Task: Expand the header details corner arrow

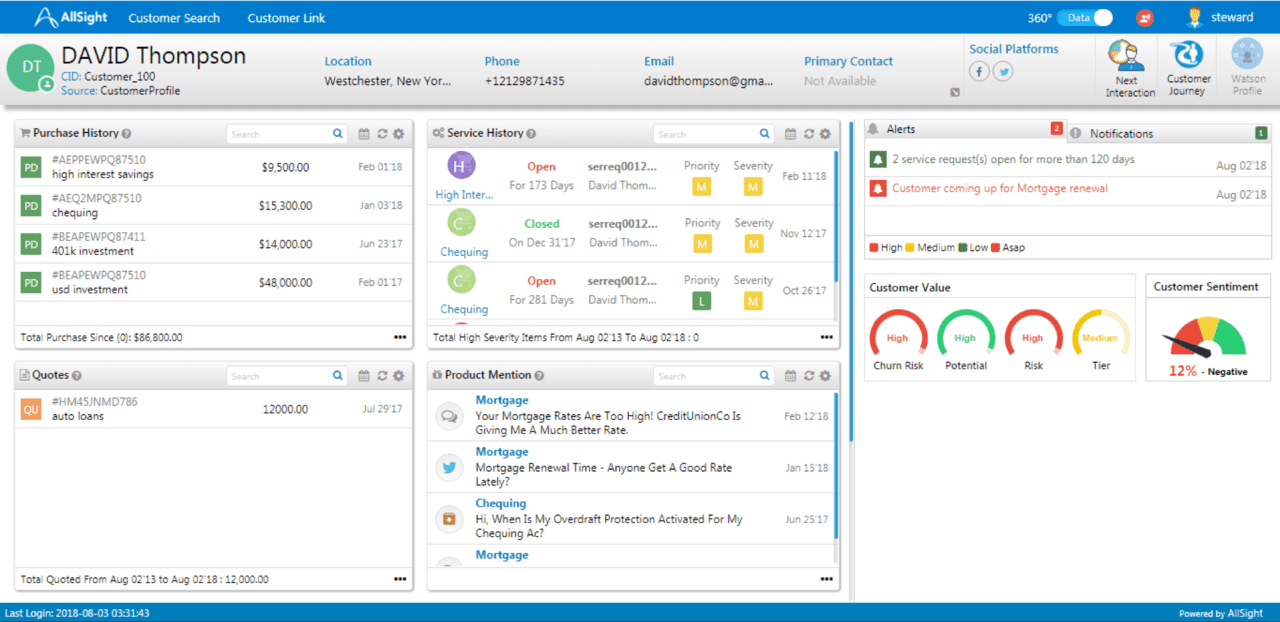Action: (954, 93)
